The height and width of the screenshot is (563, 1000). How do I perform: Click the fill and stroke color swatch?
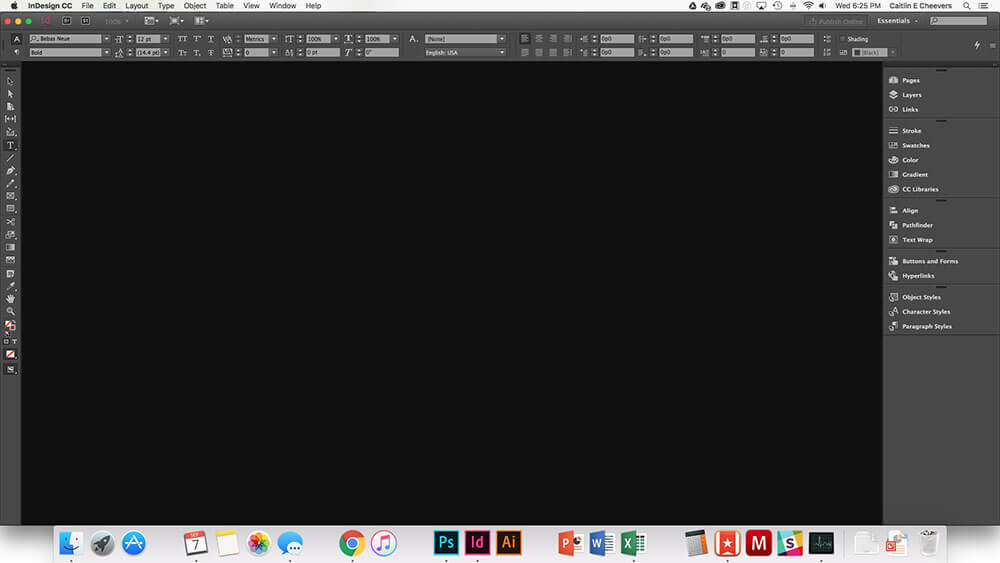pos(10,325)
